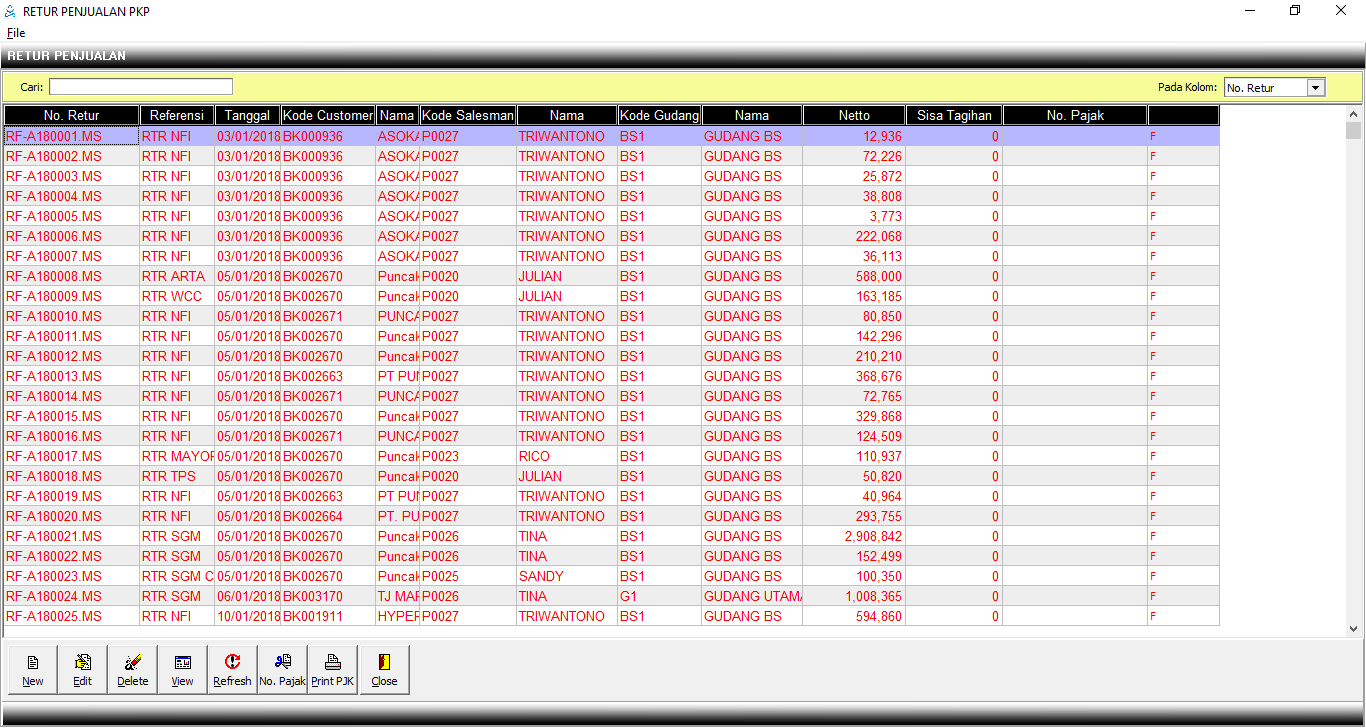The image size is (1366, 728).
Task: Click the scrollbar up arrow
Action: [x=1354, y=114]
